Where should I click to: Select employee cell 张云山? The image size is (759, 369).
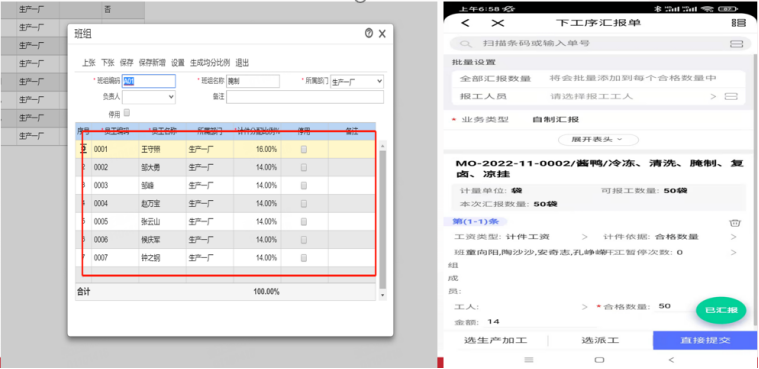[x=162, y=222]
